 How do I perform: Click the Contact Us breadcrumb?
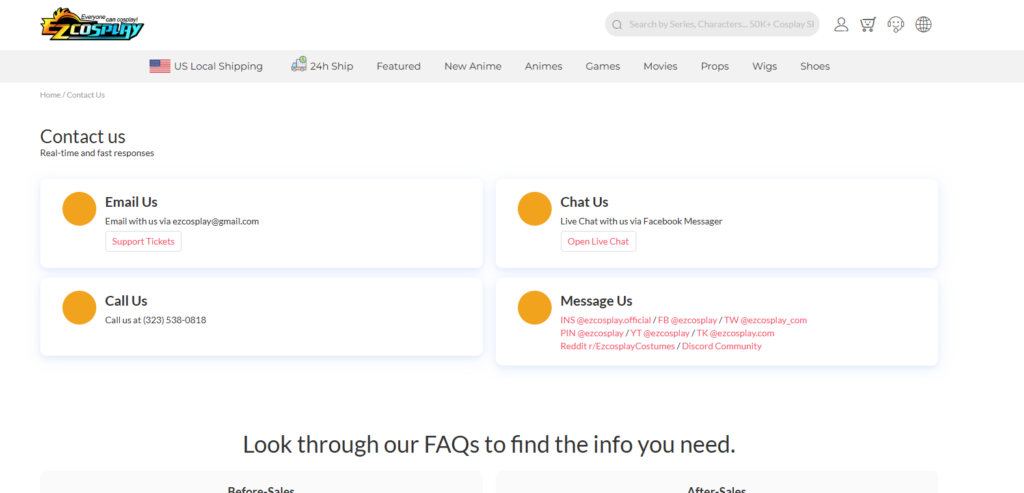(86, 95)
